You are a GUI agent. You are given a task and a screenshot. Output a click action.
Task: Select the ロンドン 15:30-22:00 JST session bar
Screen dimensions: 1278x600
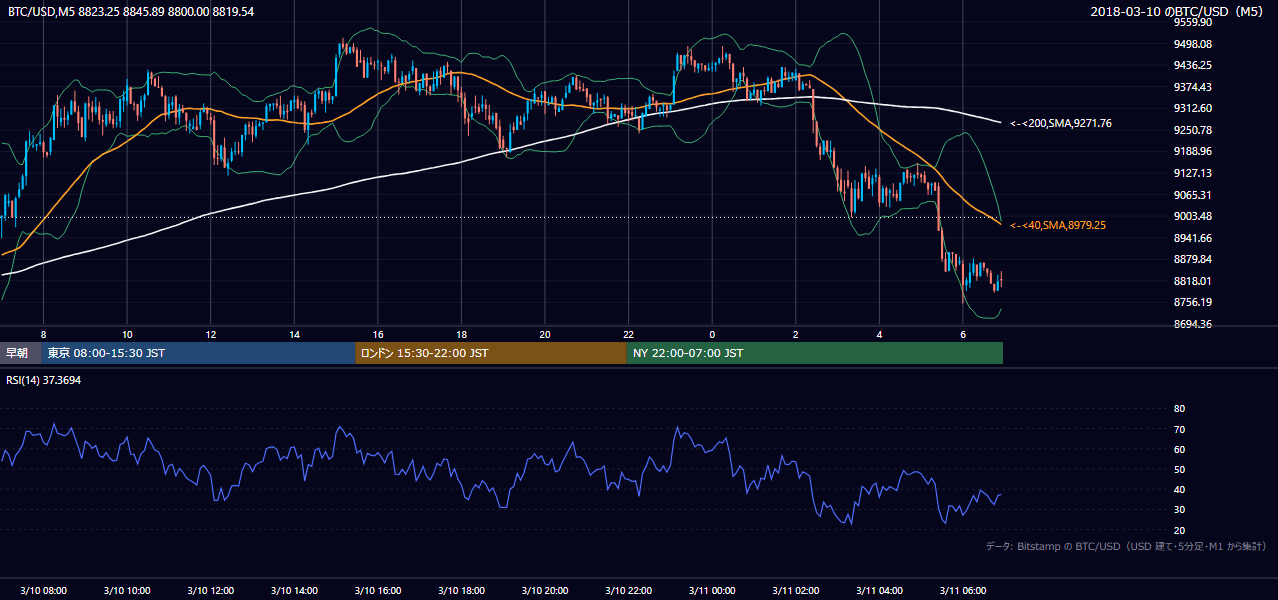click(x=490, y=353)
